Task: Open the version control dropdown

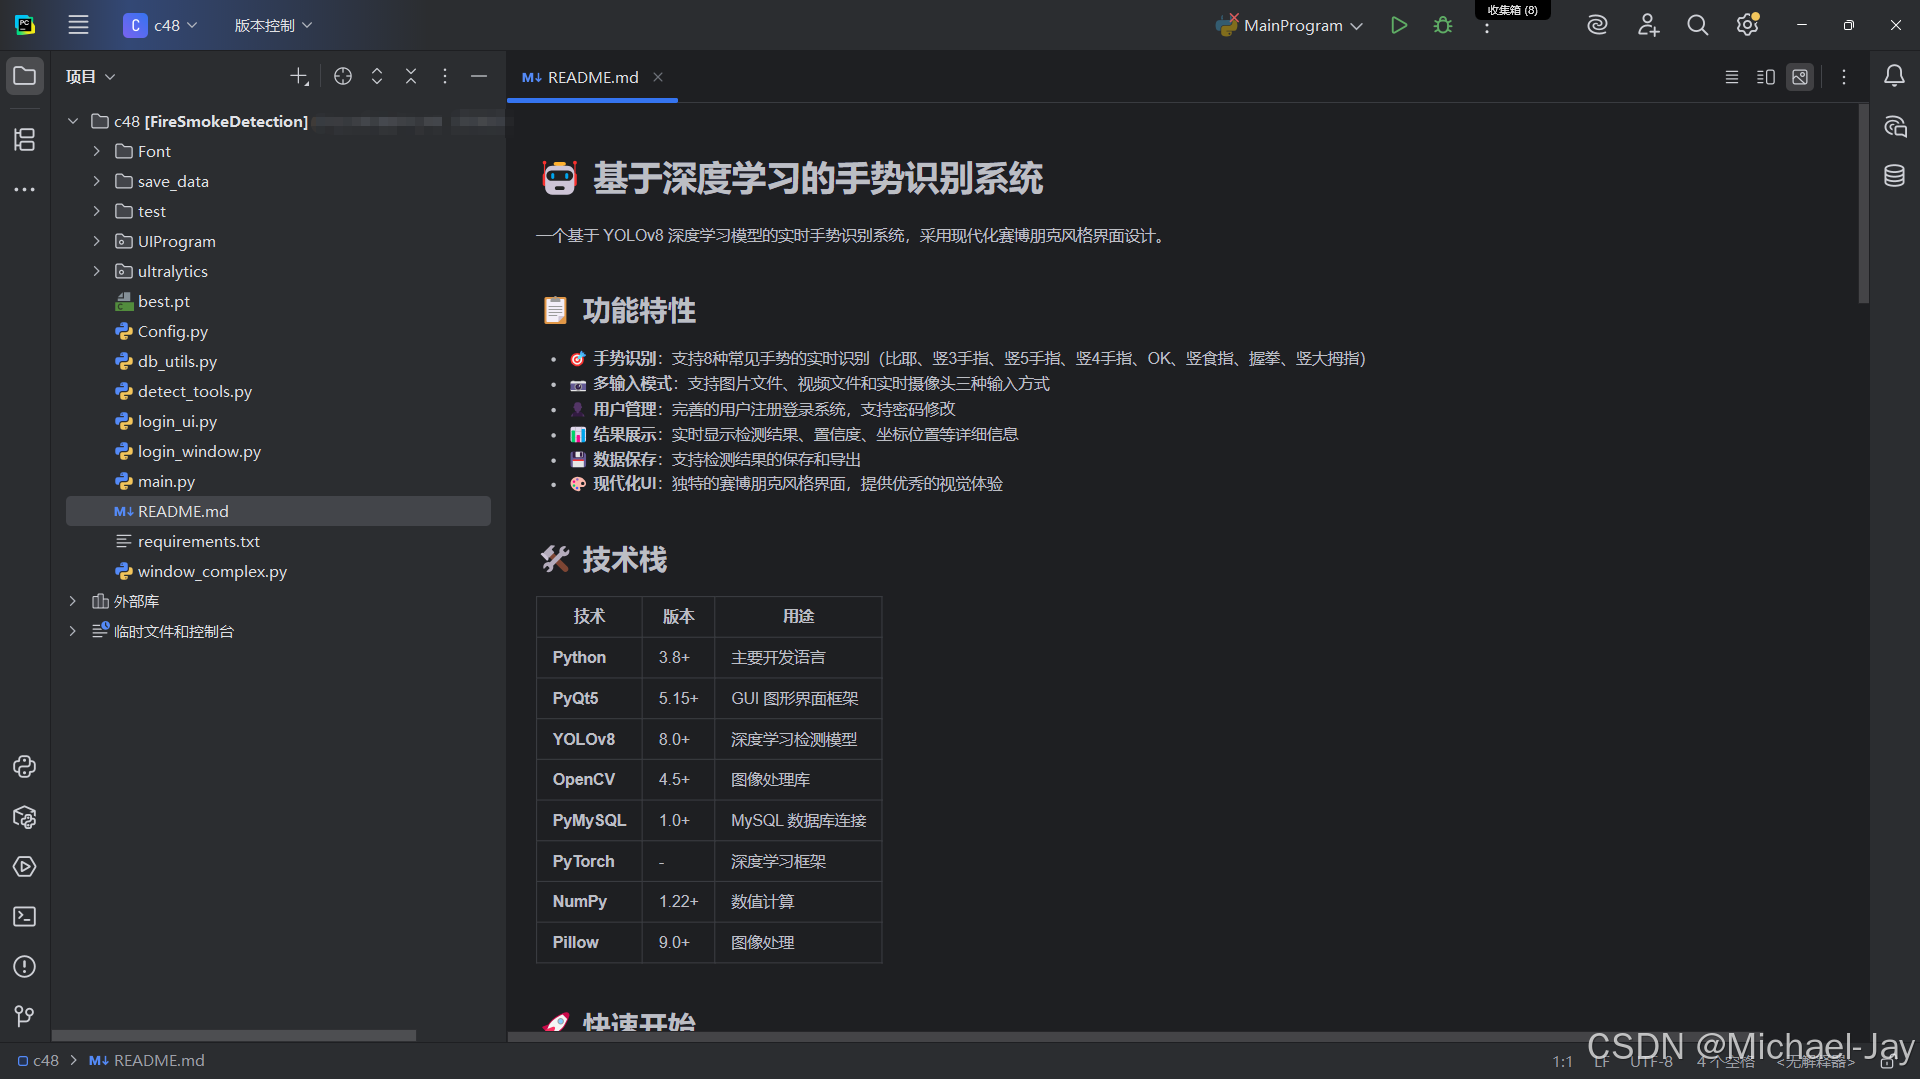Action: 273,25
